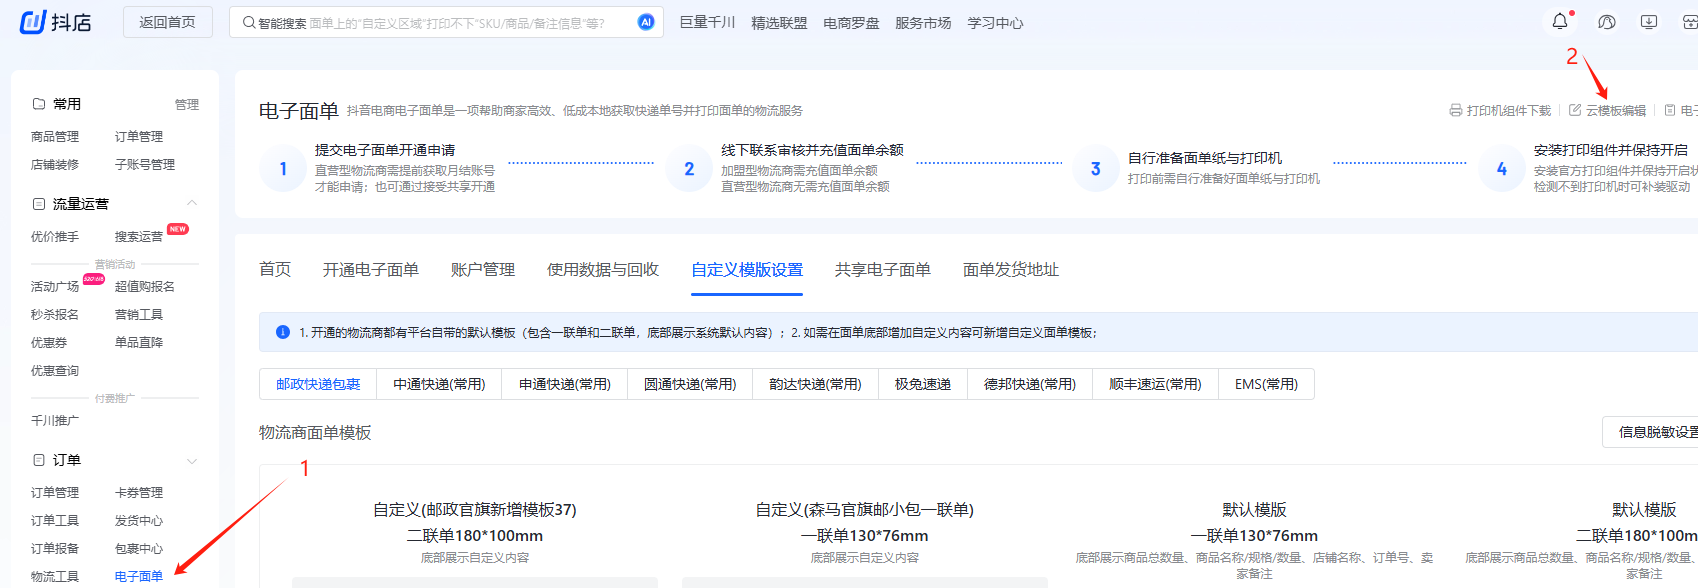Open 单品直降 in sidebar
The image size is (1698, 588).
tap(139, 342)
